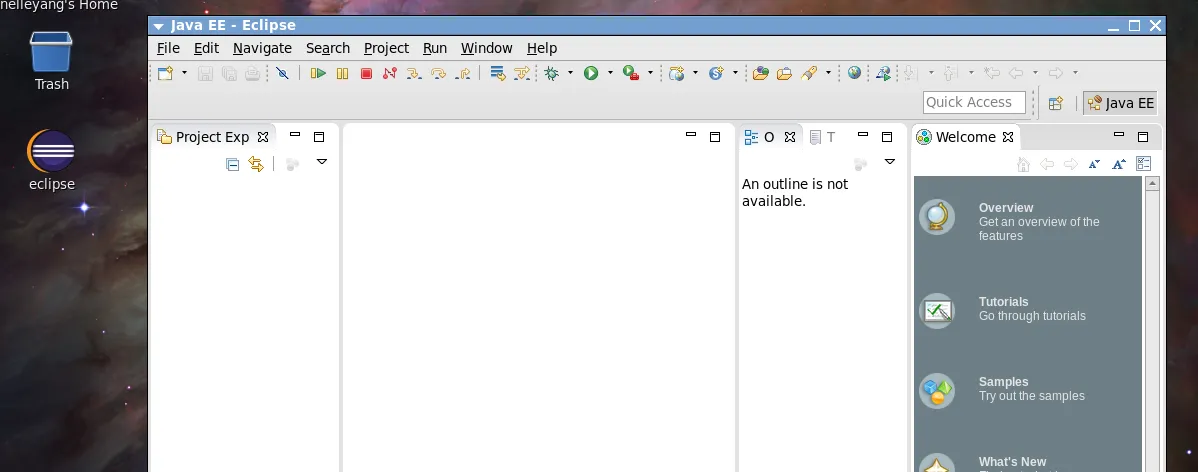Viewport: 1198px width, 472px height.
Task: Click the Step Return icon
Action: tap(462, 73)
